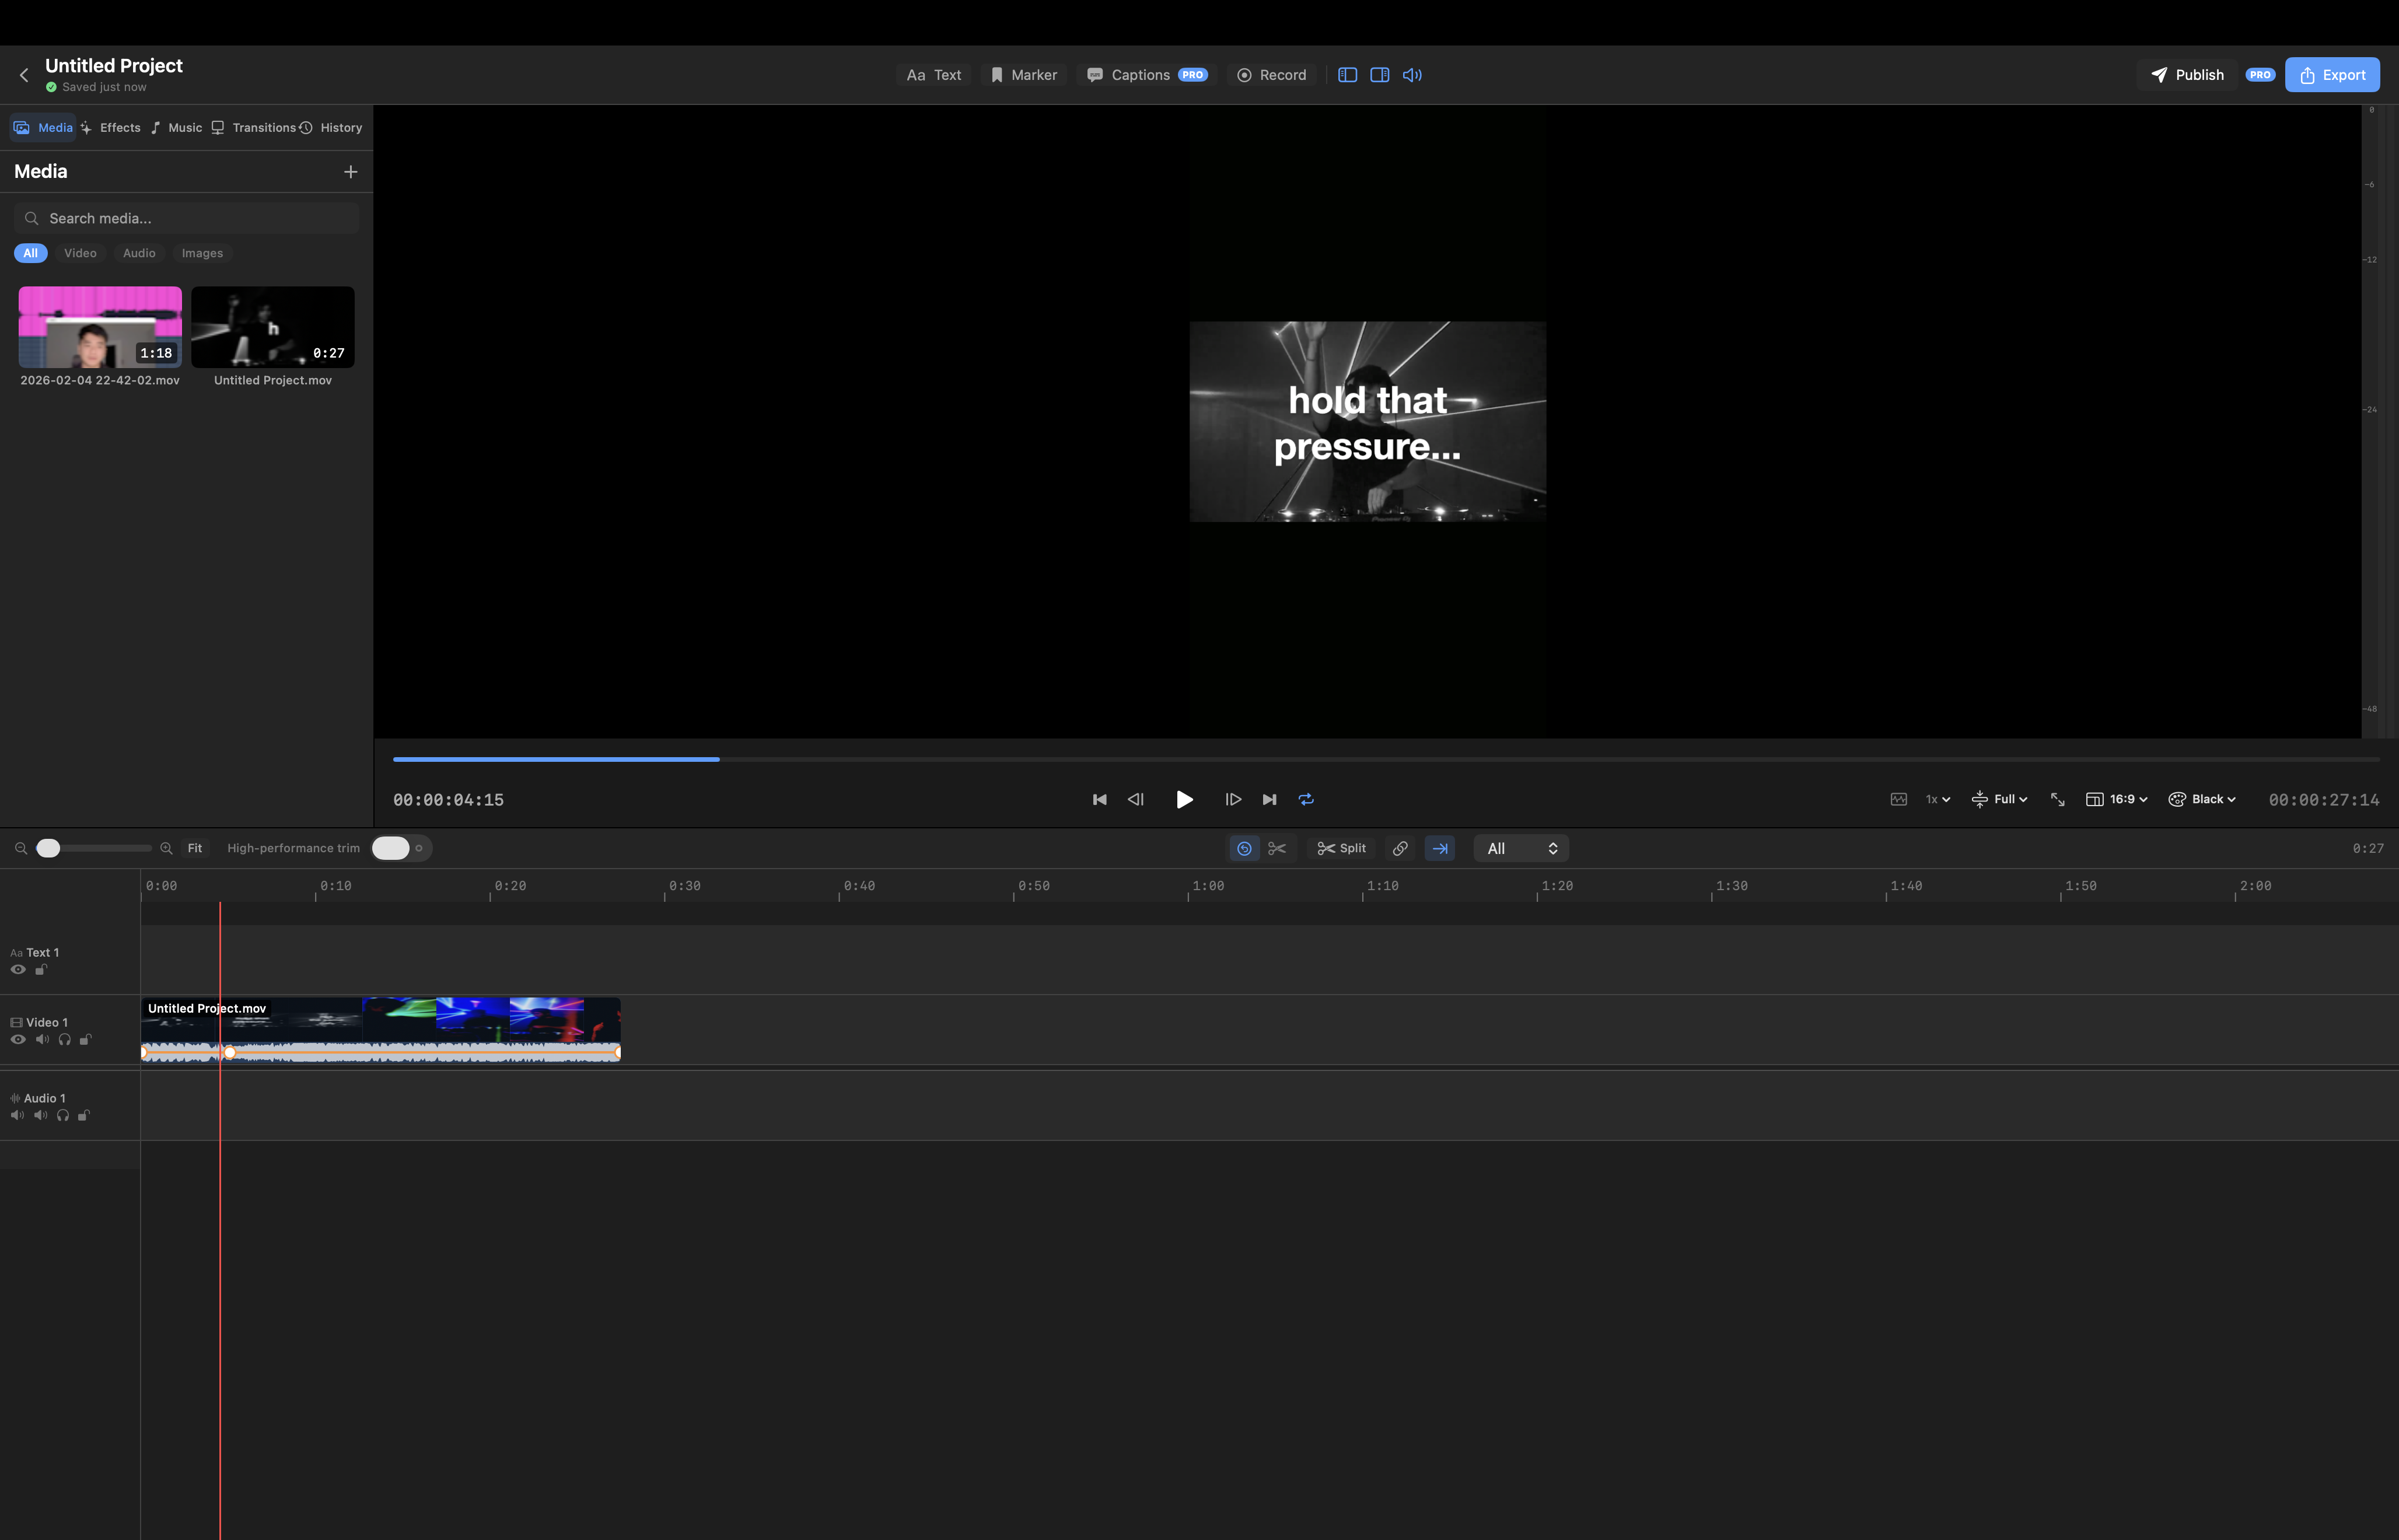Click the Export button
2399x1540 pixels.
pyautogui.click(x=2331, y=75)
